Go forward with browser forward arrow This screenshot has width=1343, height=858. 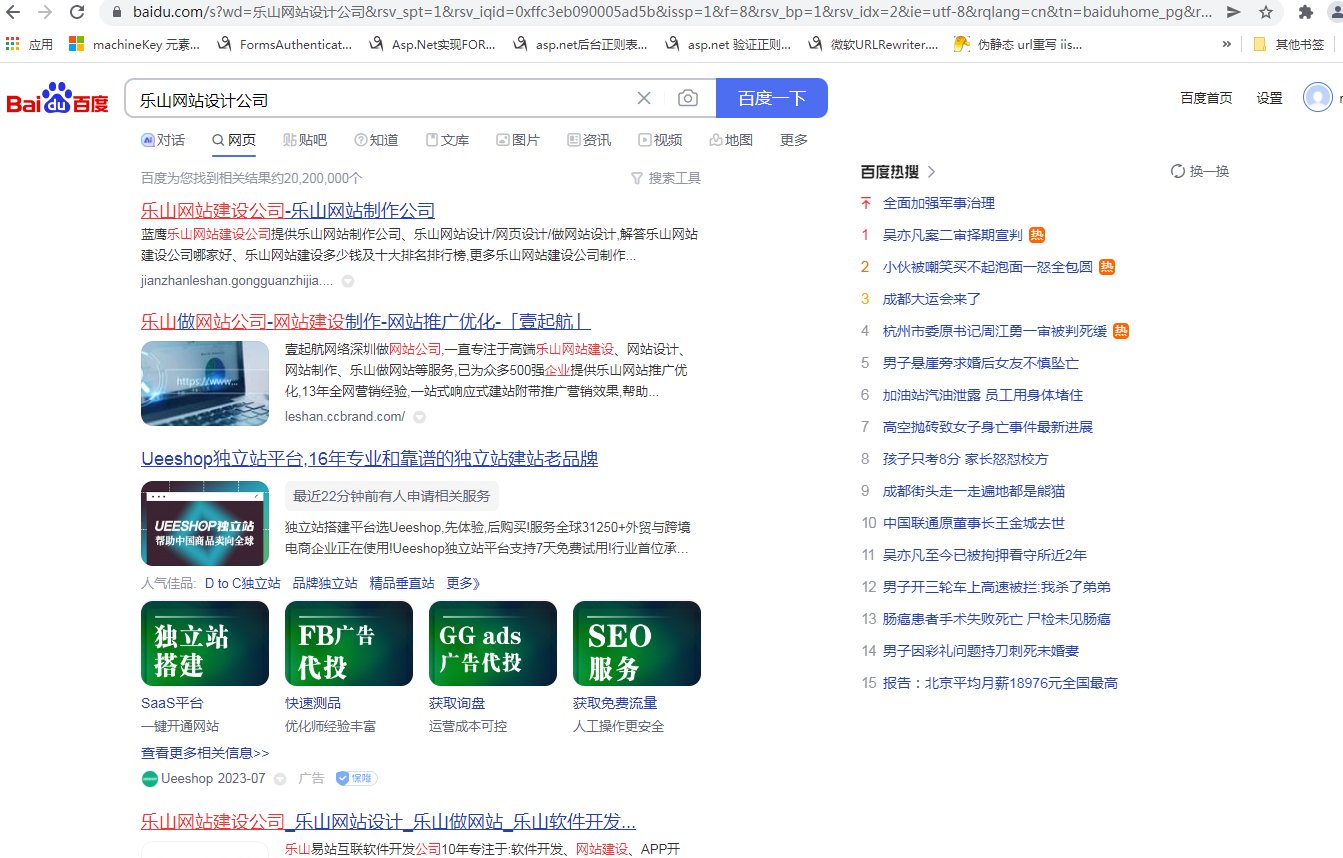[x=45, y=12]
